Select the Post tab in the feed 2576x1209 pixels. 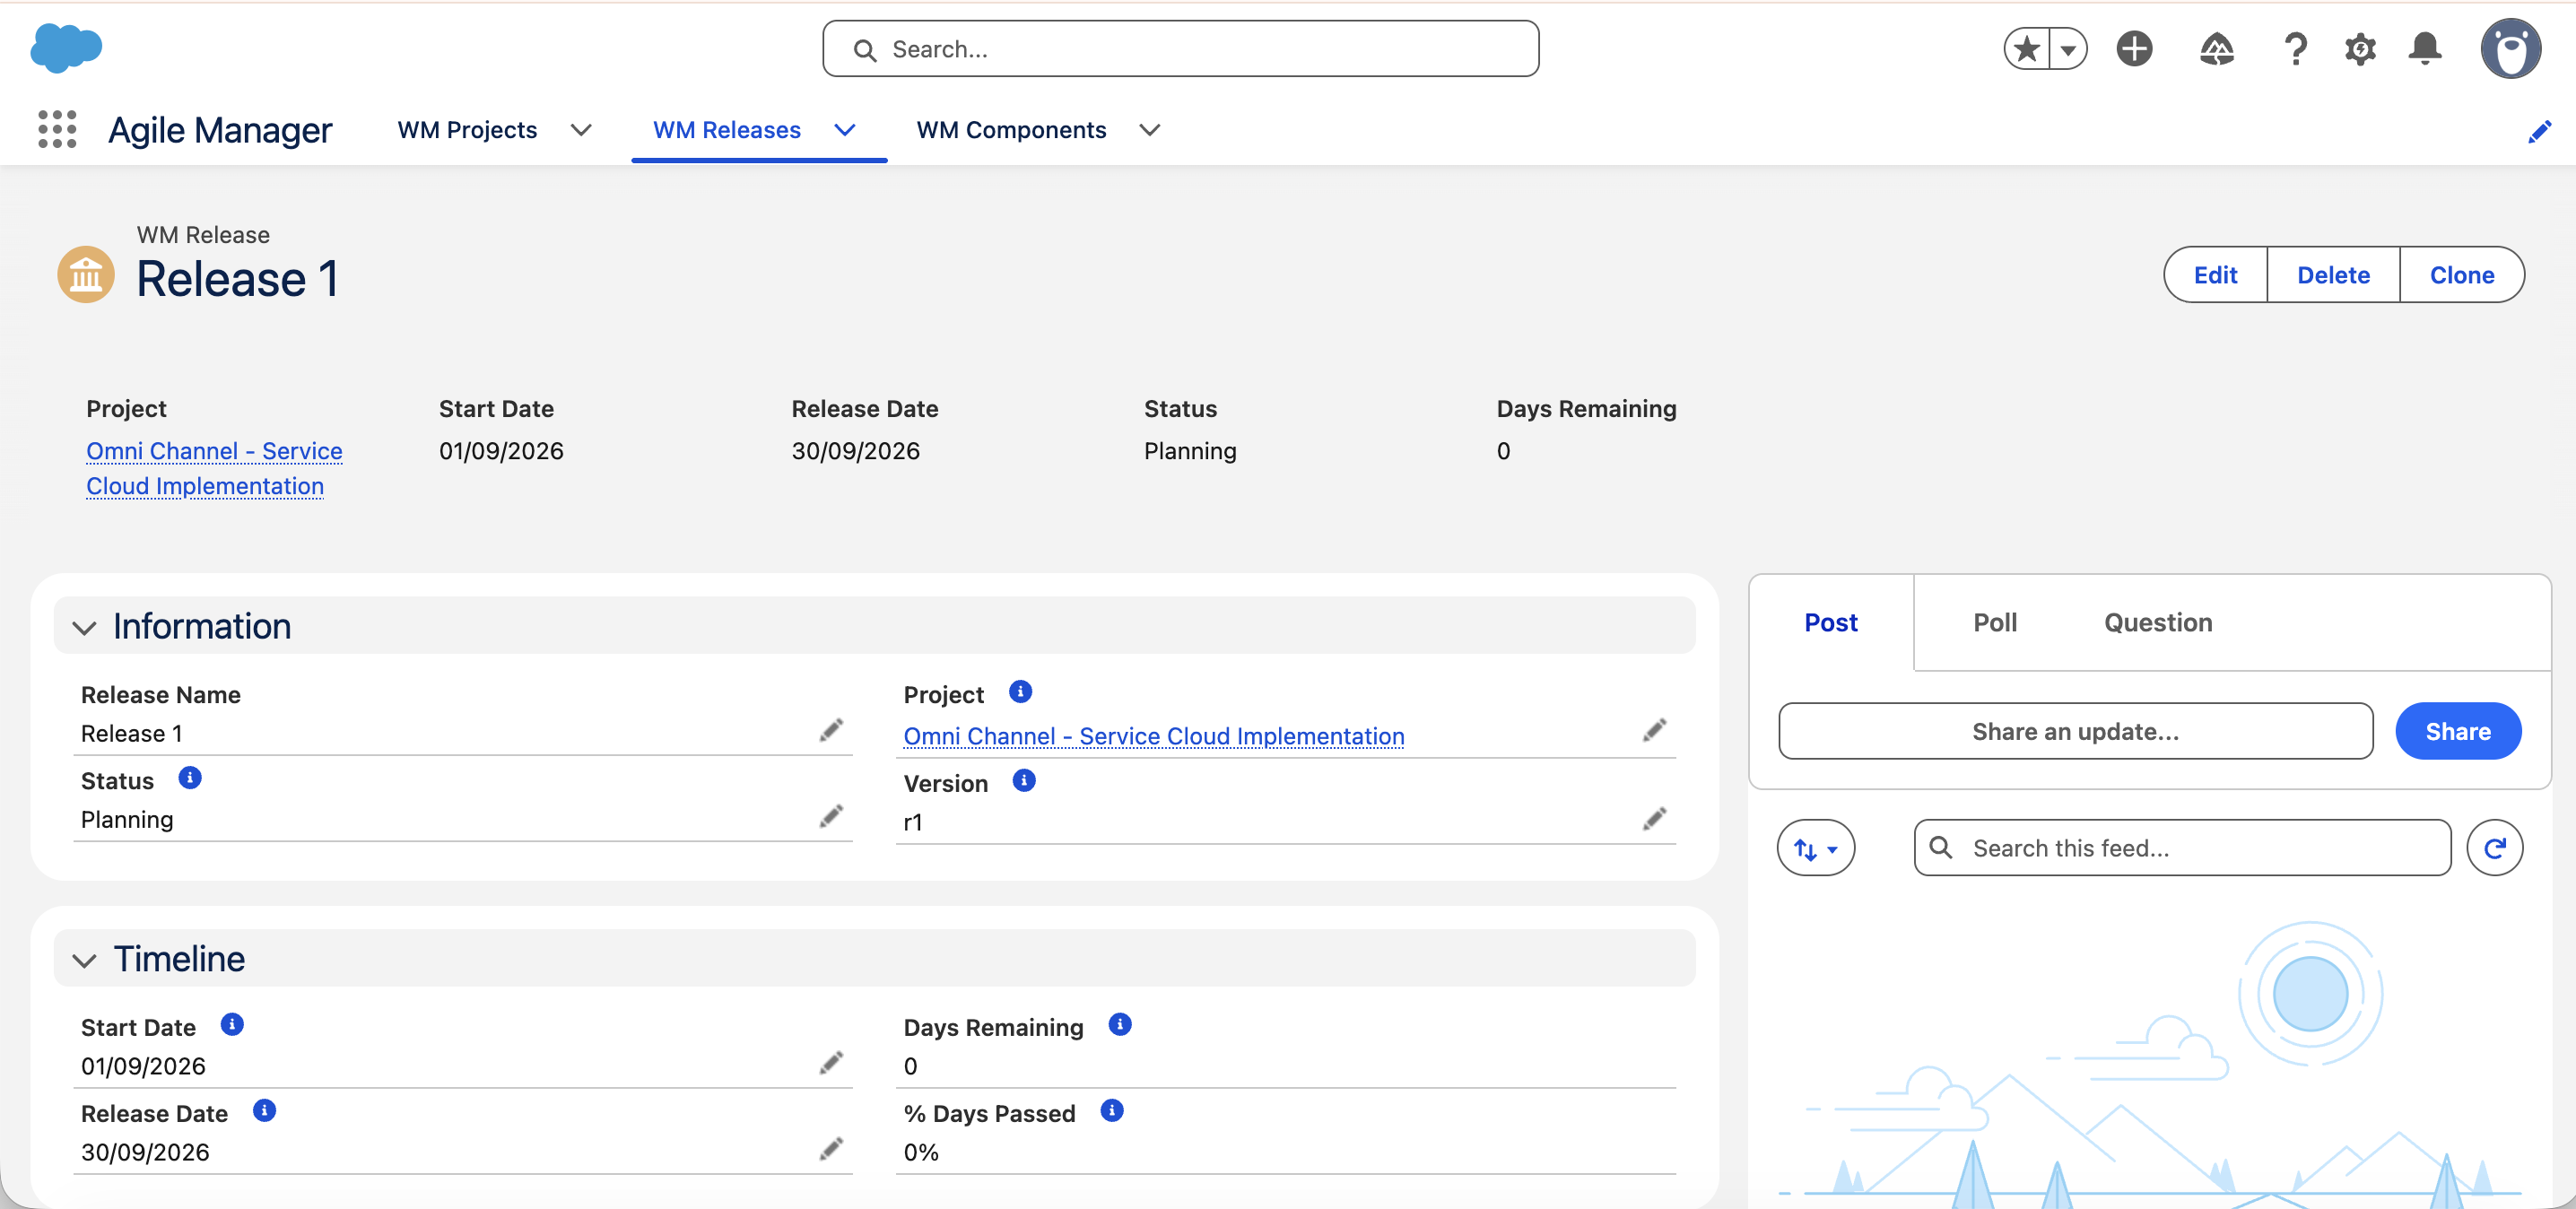(x=1830, y=622)
